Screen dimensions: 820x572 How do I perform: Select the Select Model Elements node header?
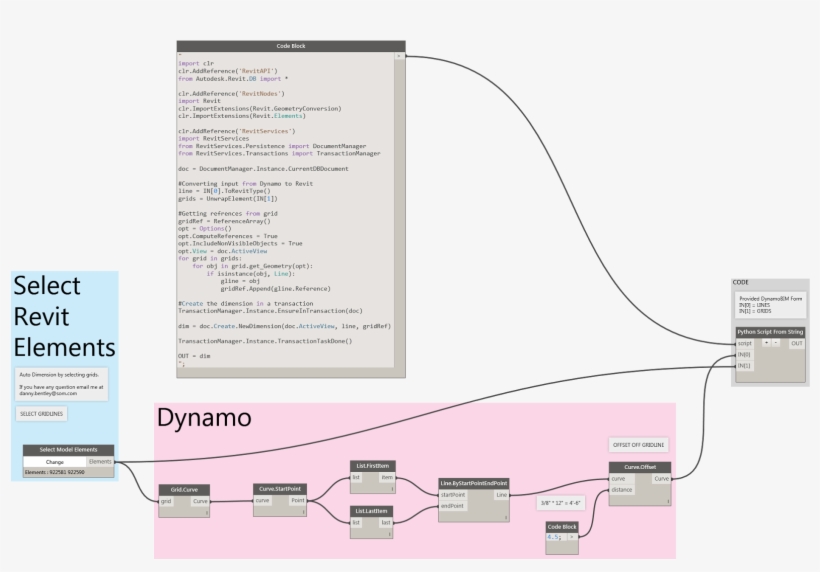tap(69, 450)
